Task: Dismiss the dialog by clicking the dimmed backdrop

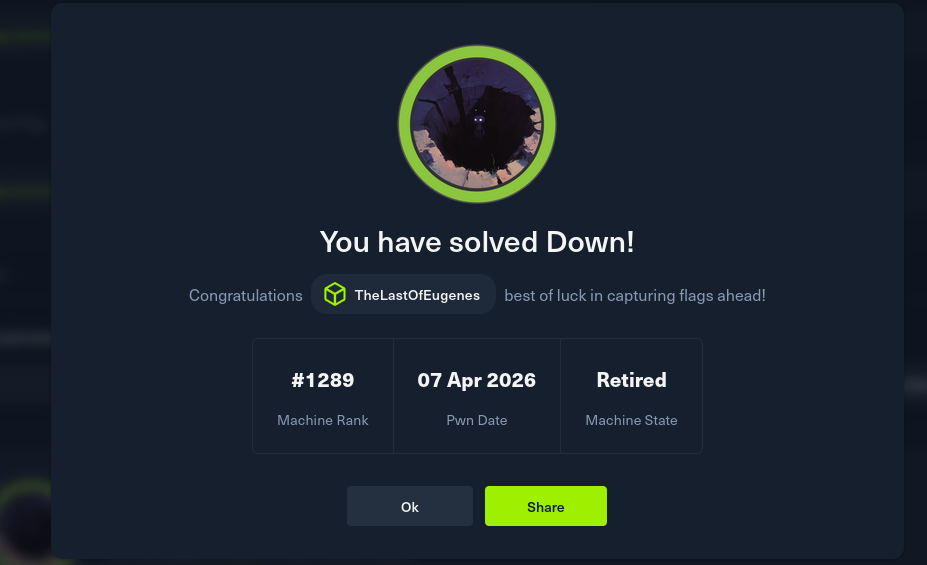Action: 915,200
